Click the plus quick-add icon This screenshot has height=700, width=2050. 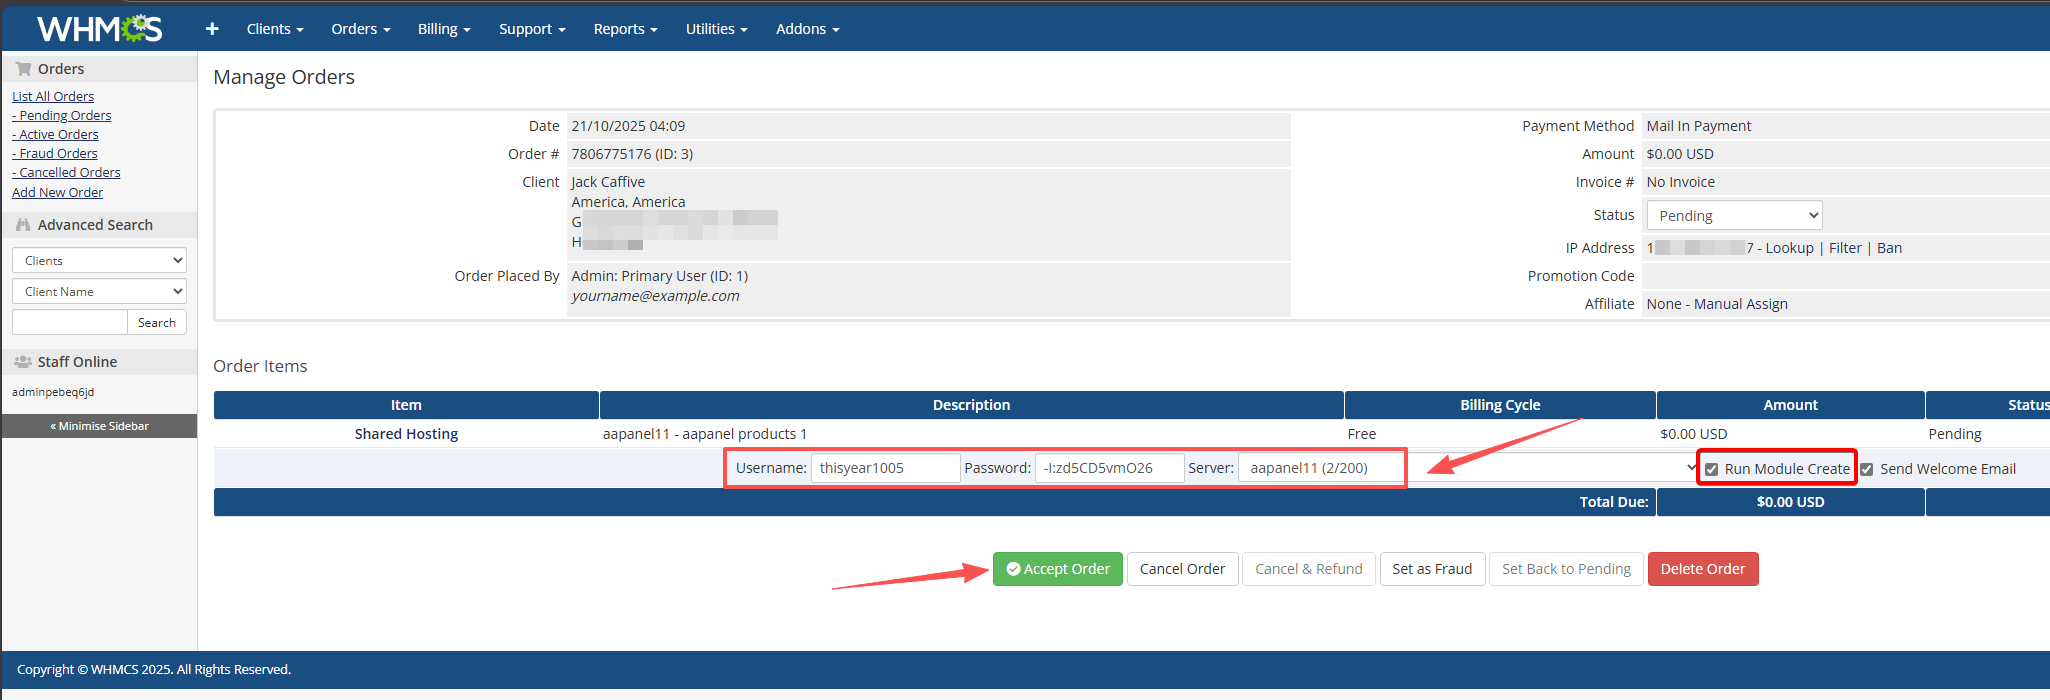(212, 29)
